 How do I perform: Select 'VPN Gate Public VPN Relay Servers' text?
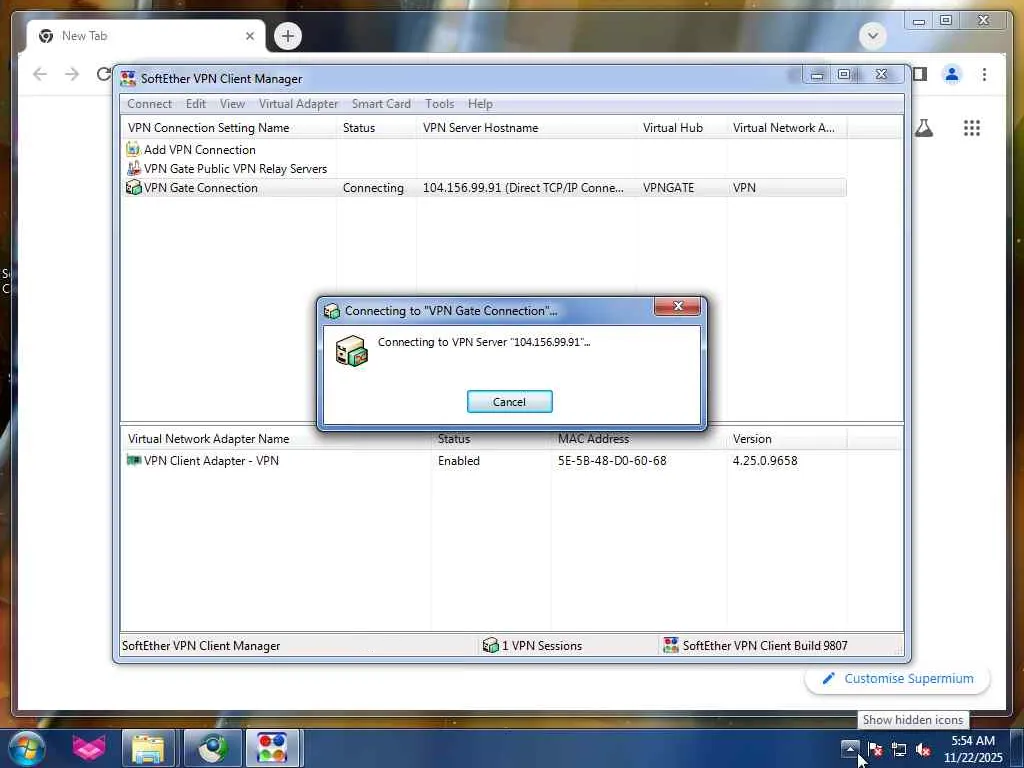click(236, 168)
